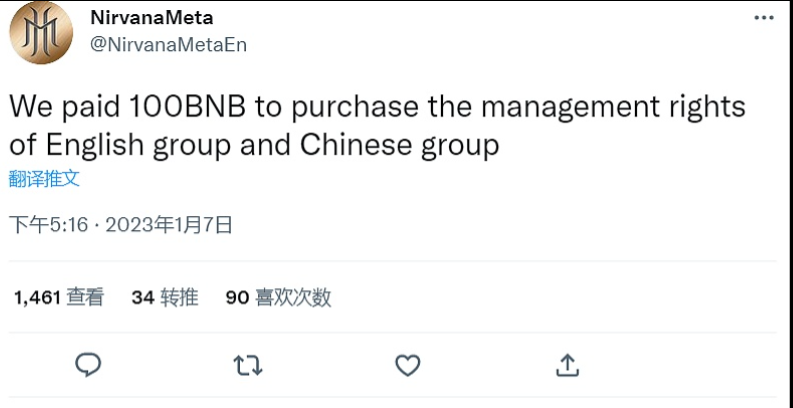793x408 pixels.
Task: Click the 转推 label text
Action: (180, 297)
